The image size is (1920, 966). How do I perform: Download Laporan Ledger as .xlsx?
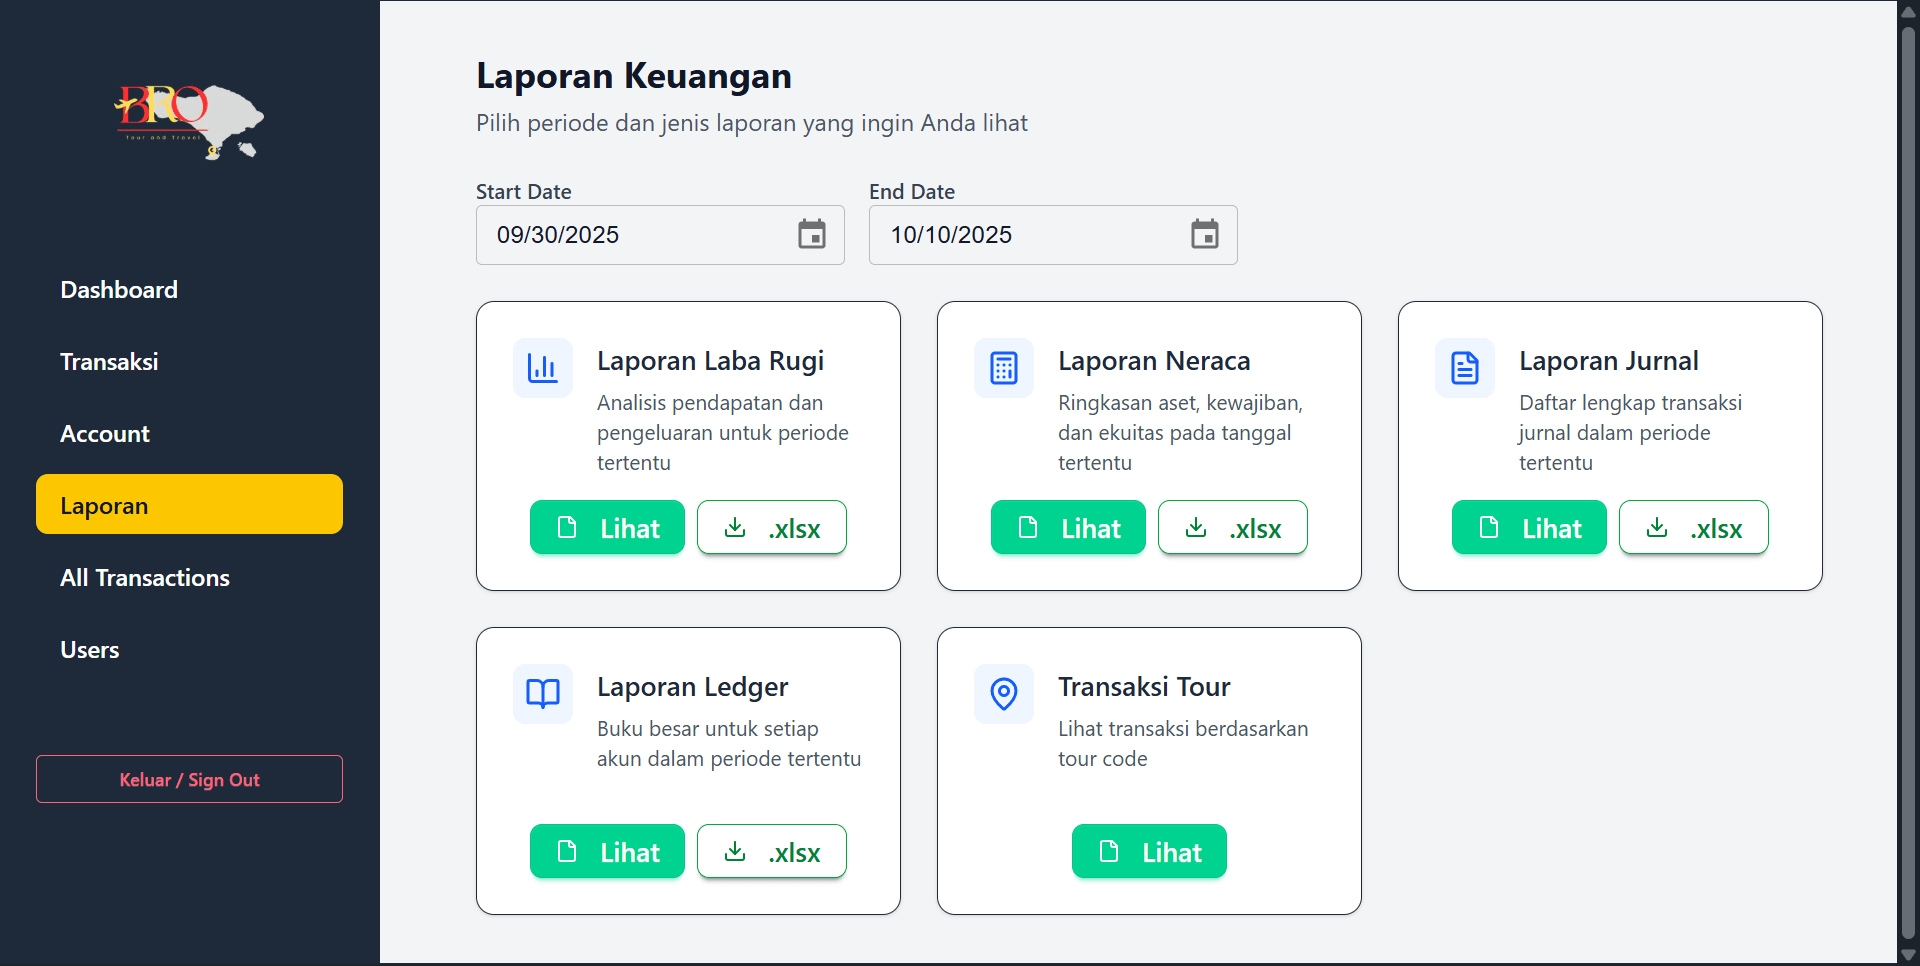(772, 851)
